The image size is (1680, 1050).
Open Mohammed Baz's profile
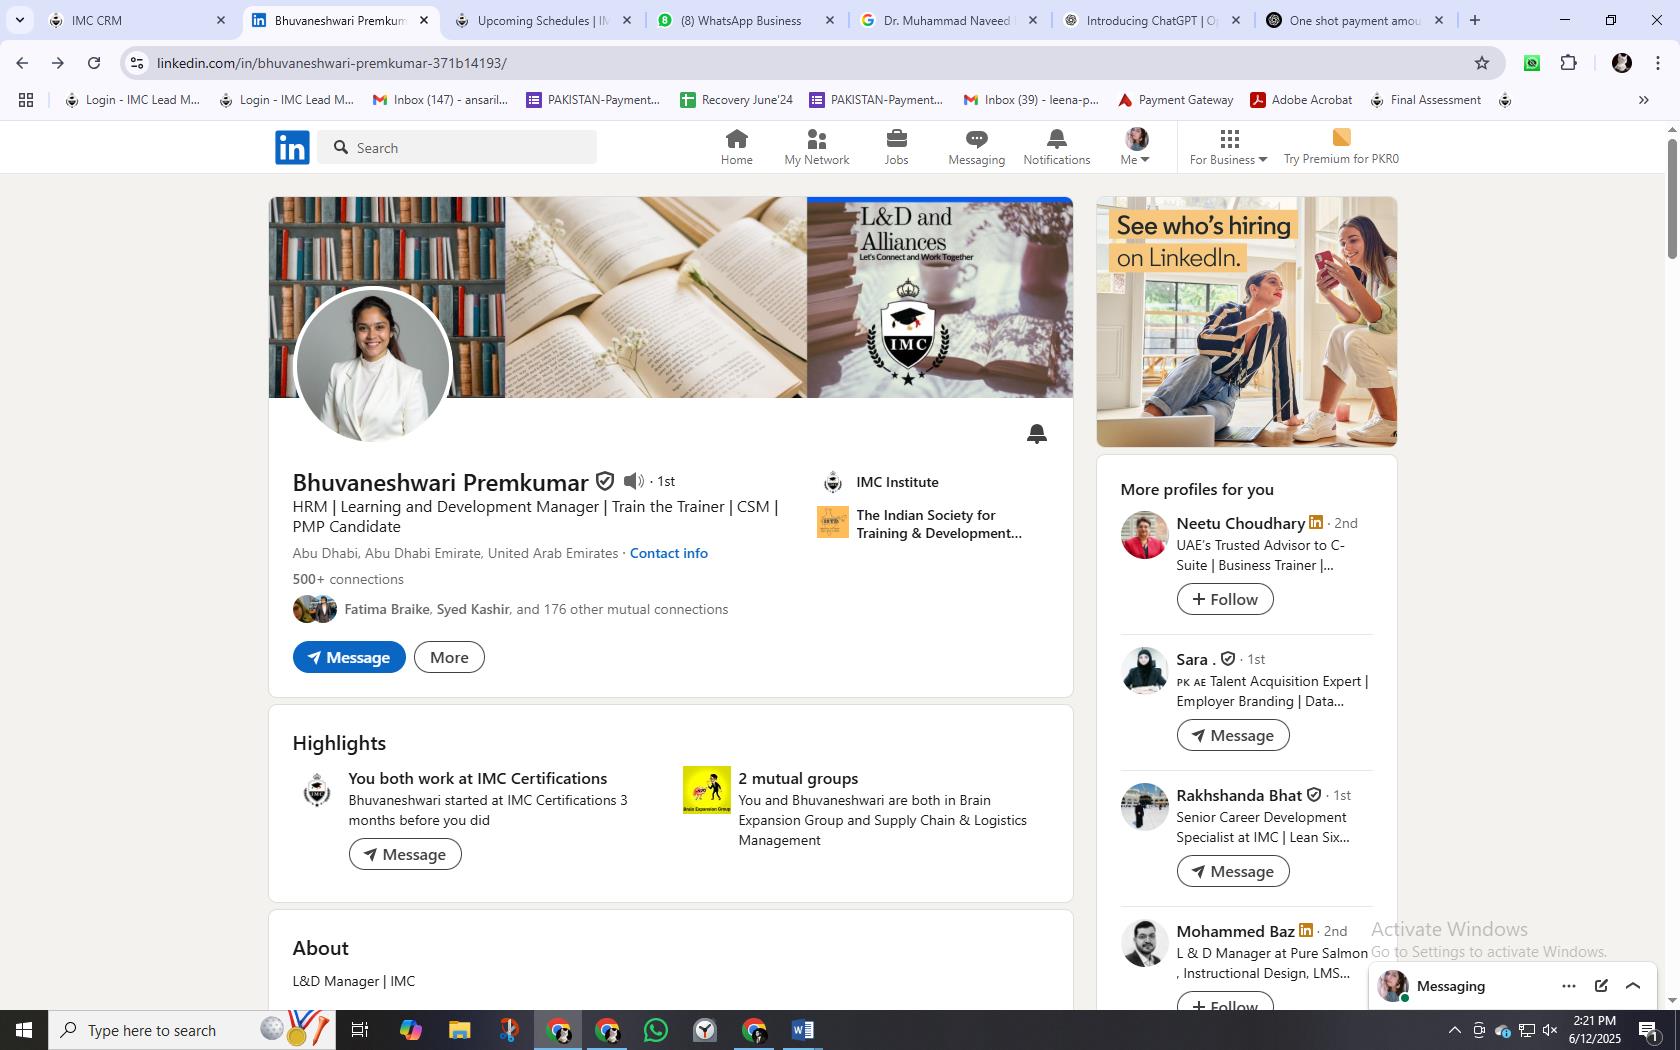click(x=1235, y=931)
